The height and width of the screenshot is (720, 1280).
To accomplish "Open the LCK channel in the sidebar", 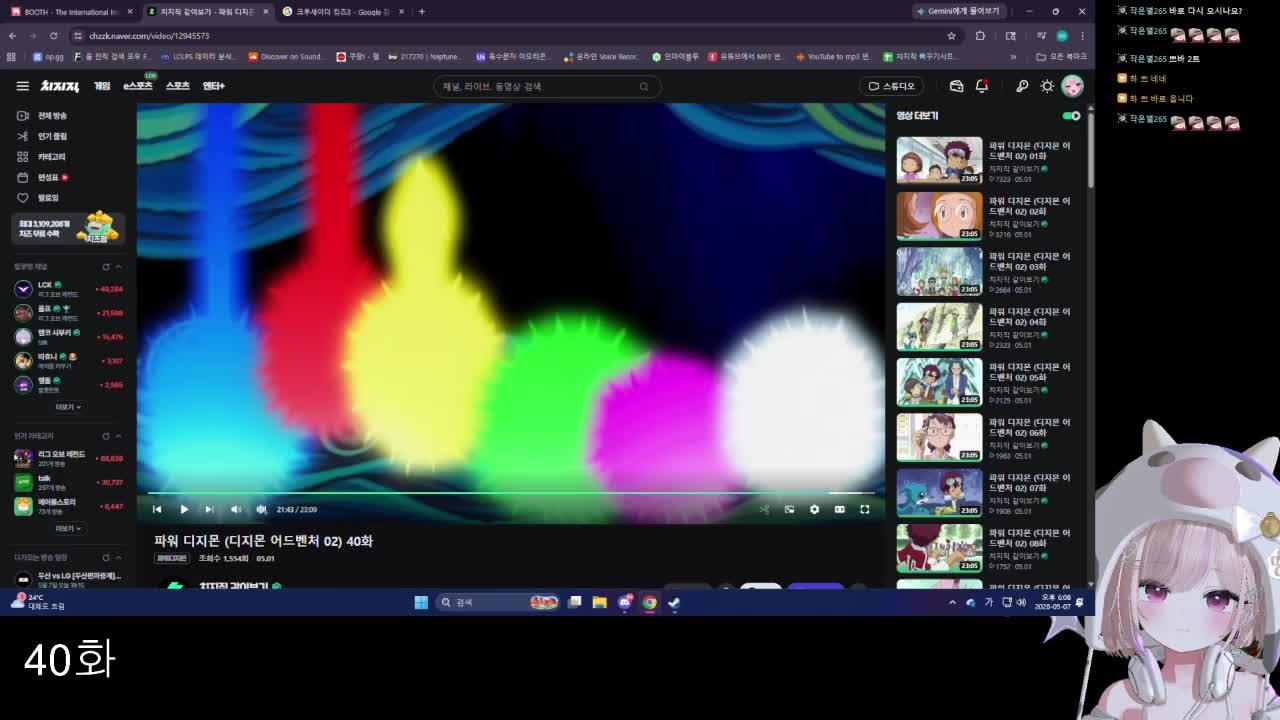I will (x=68, y=289).
